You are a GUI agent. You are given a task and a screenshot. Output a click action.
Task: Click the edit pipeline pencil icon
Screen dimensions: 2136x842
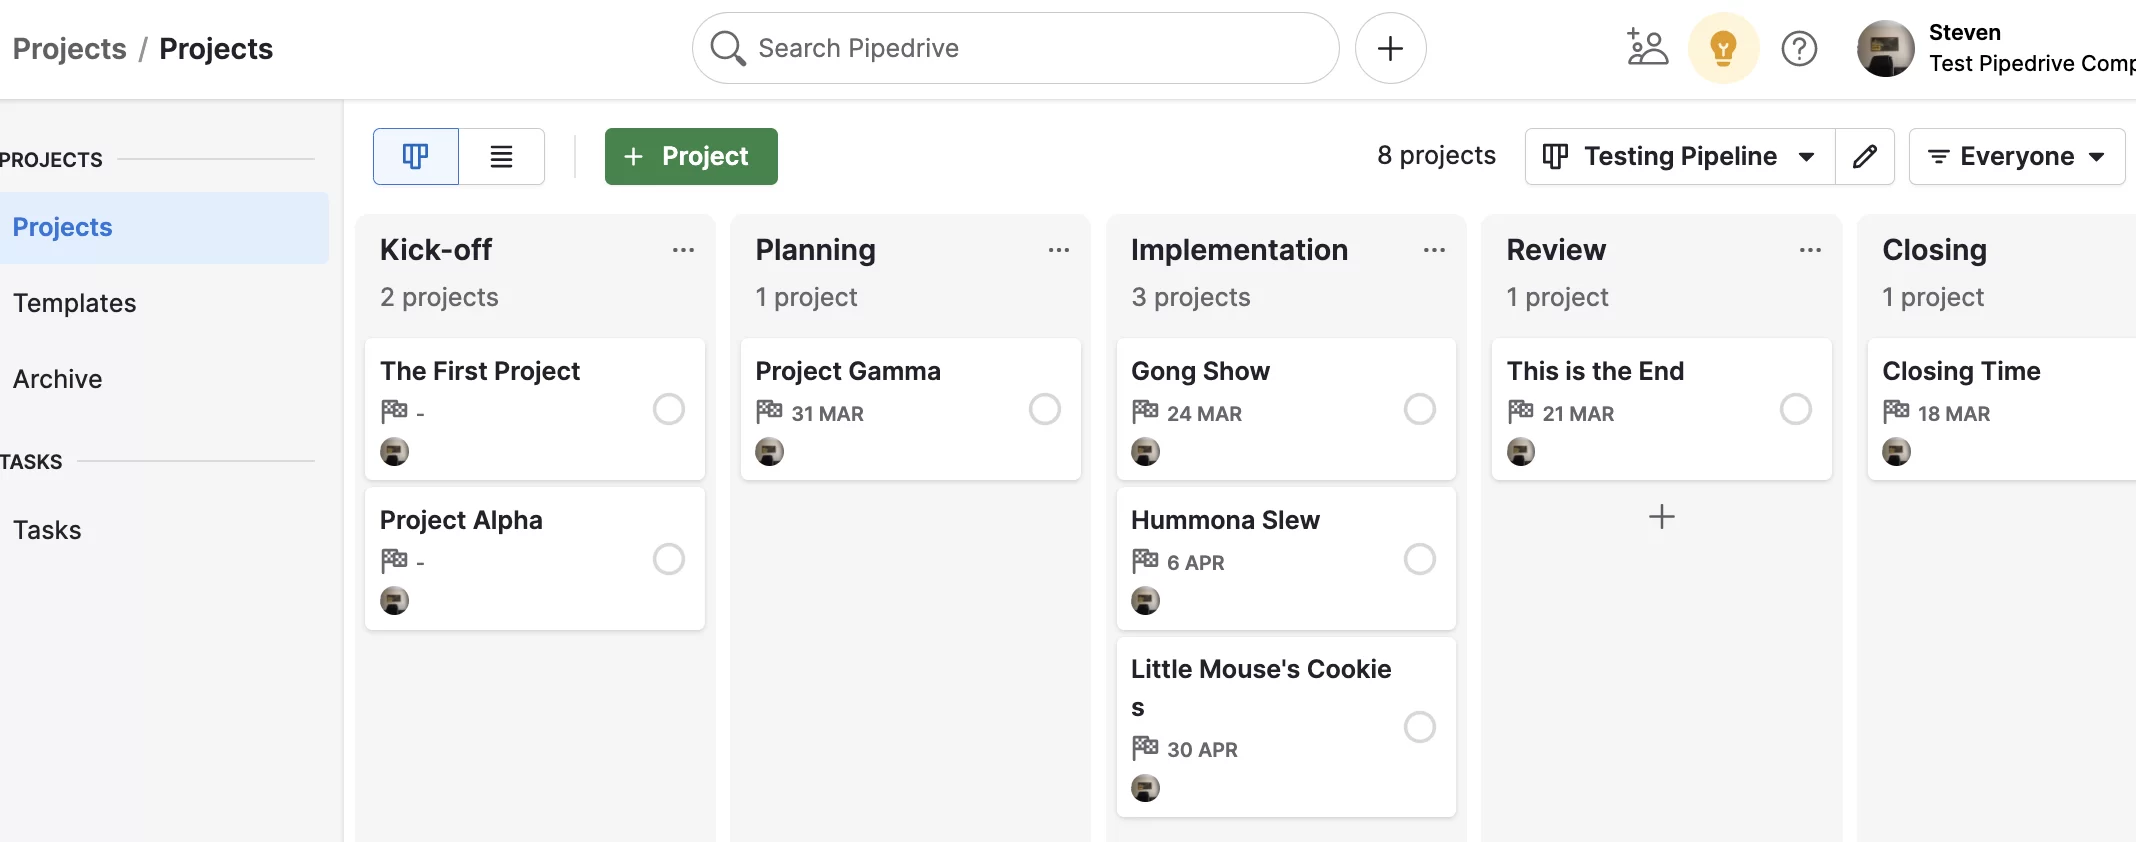pos(1864,156)
